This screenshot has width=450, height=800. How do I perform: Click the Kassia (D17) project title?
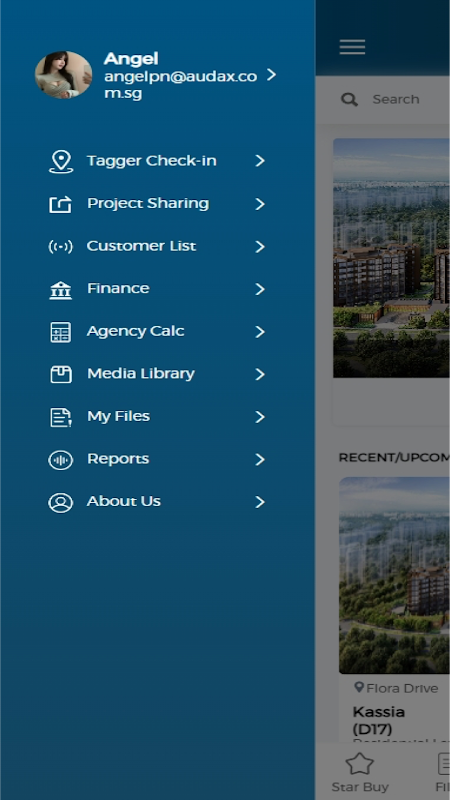[x=379, y=720]
